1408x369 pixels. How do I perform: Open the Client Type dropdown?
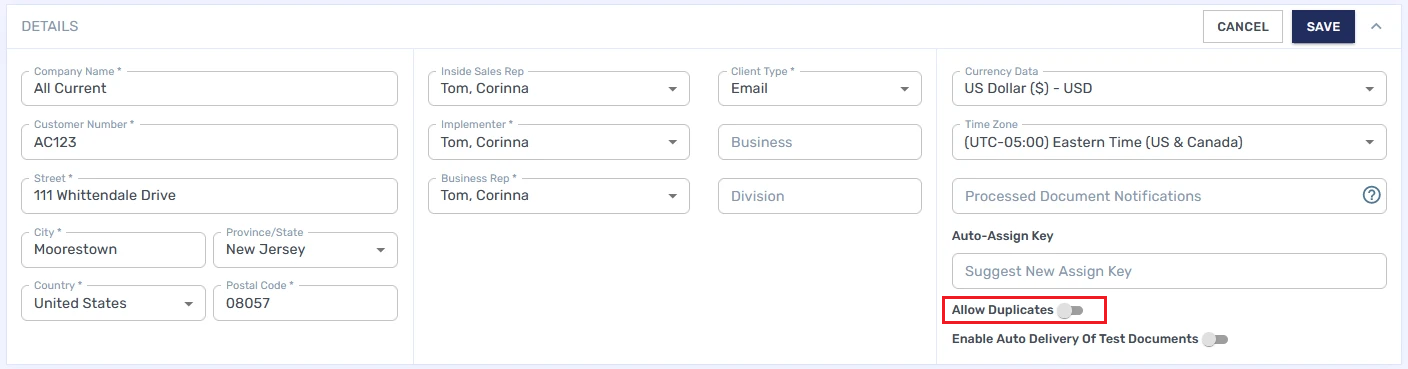point(820,88)
